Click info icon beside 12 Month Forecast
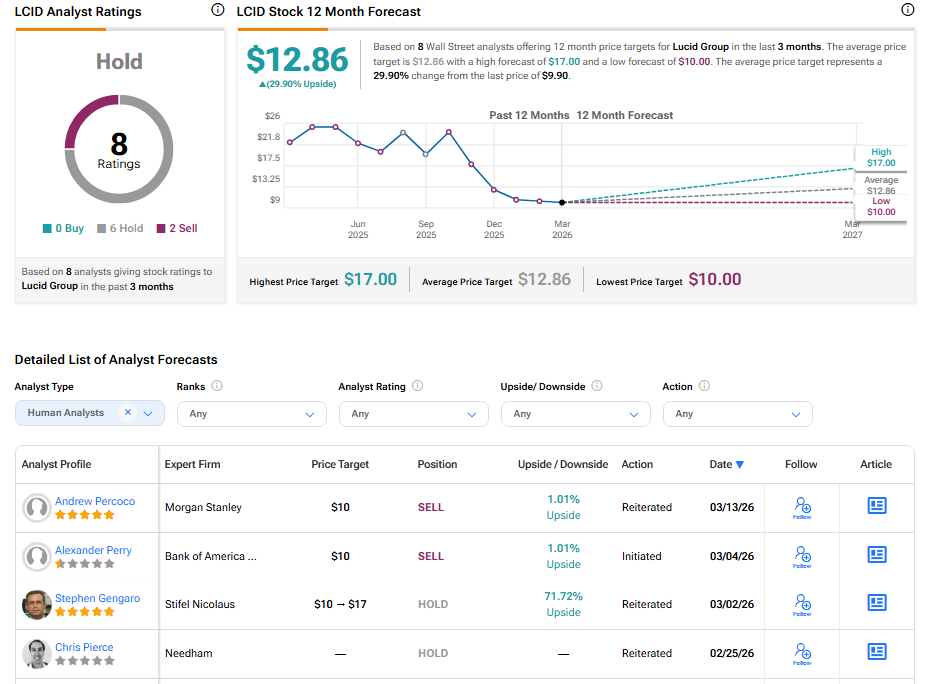 click(908, 10)
